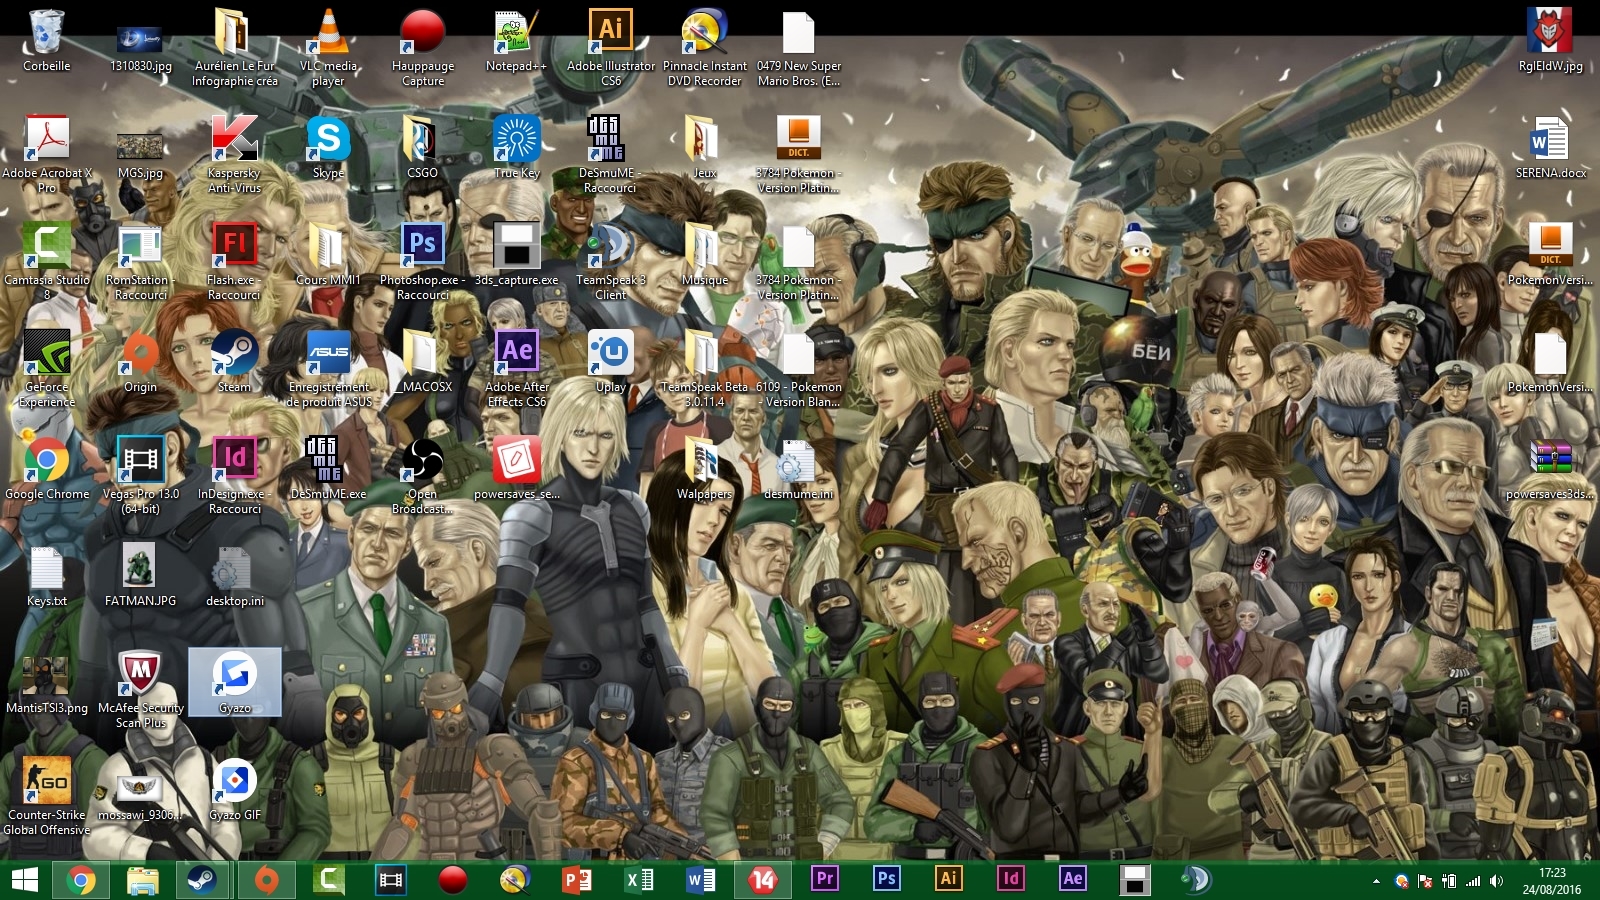Select the CSGO folder shortcut on the desktop
1600x900 pixels.
click(x=423, y=147)
